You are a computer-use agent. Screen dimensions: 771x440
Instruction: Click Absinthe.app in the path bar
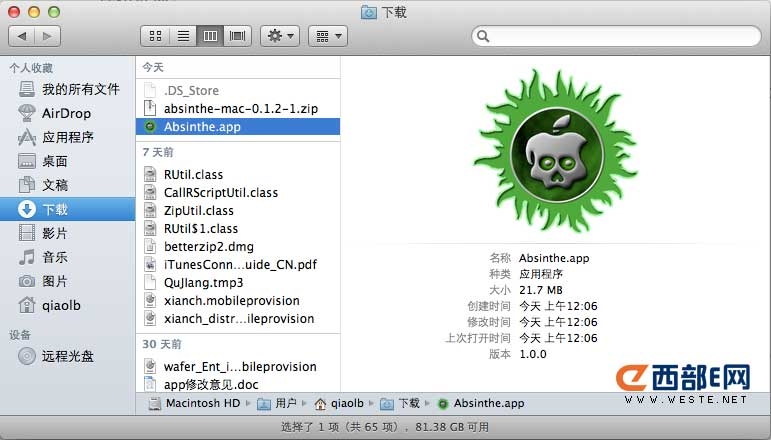click(x=481, y=404)
